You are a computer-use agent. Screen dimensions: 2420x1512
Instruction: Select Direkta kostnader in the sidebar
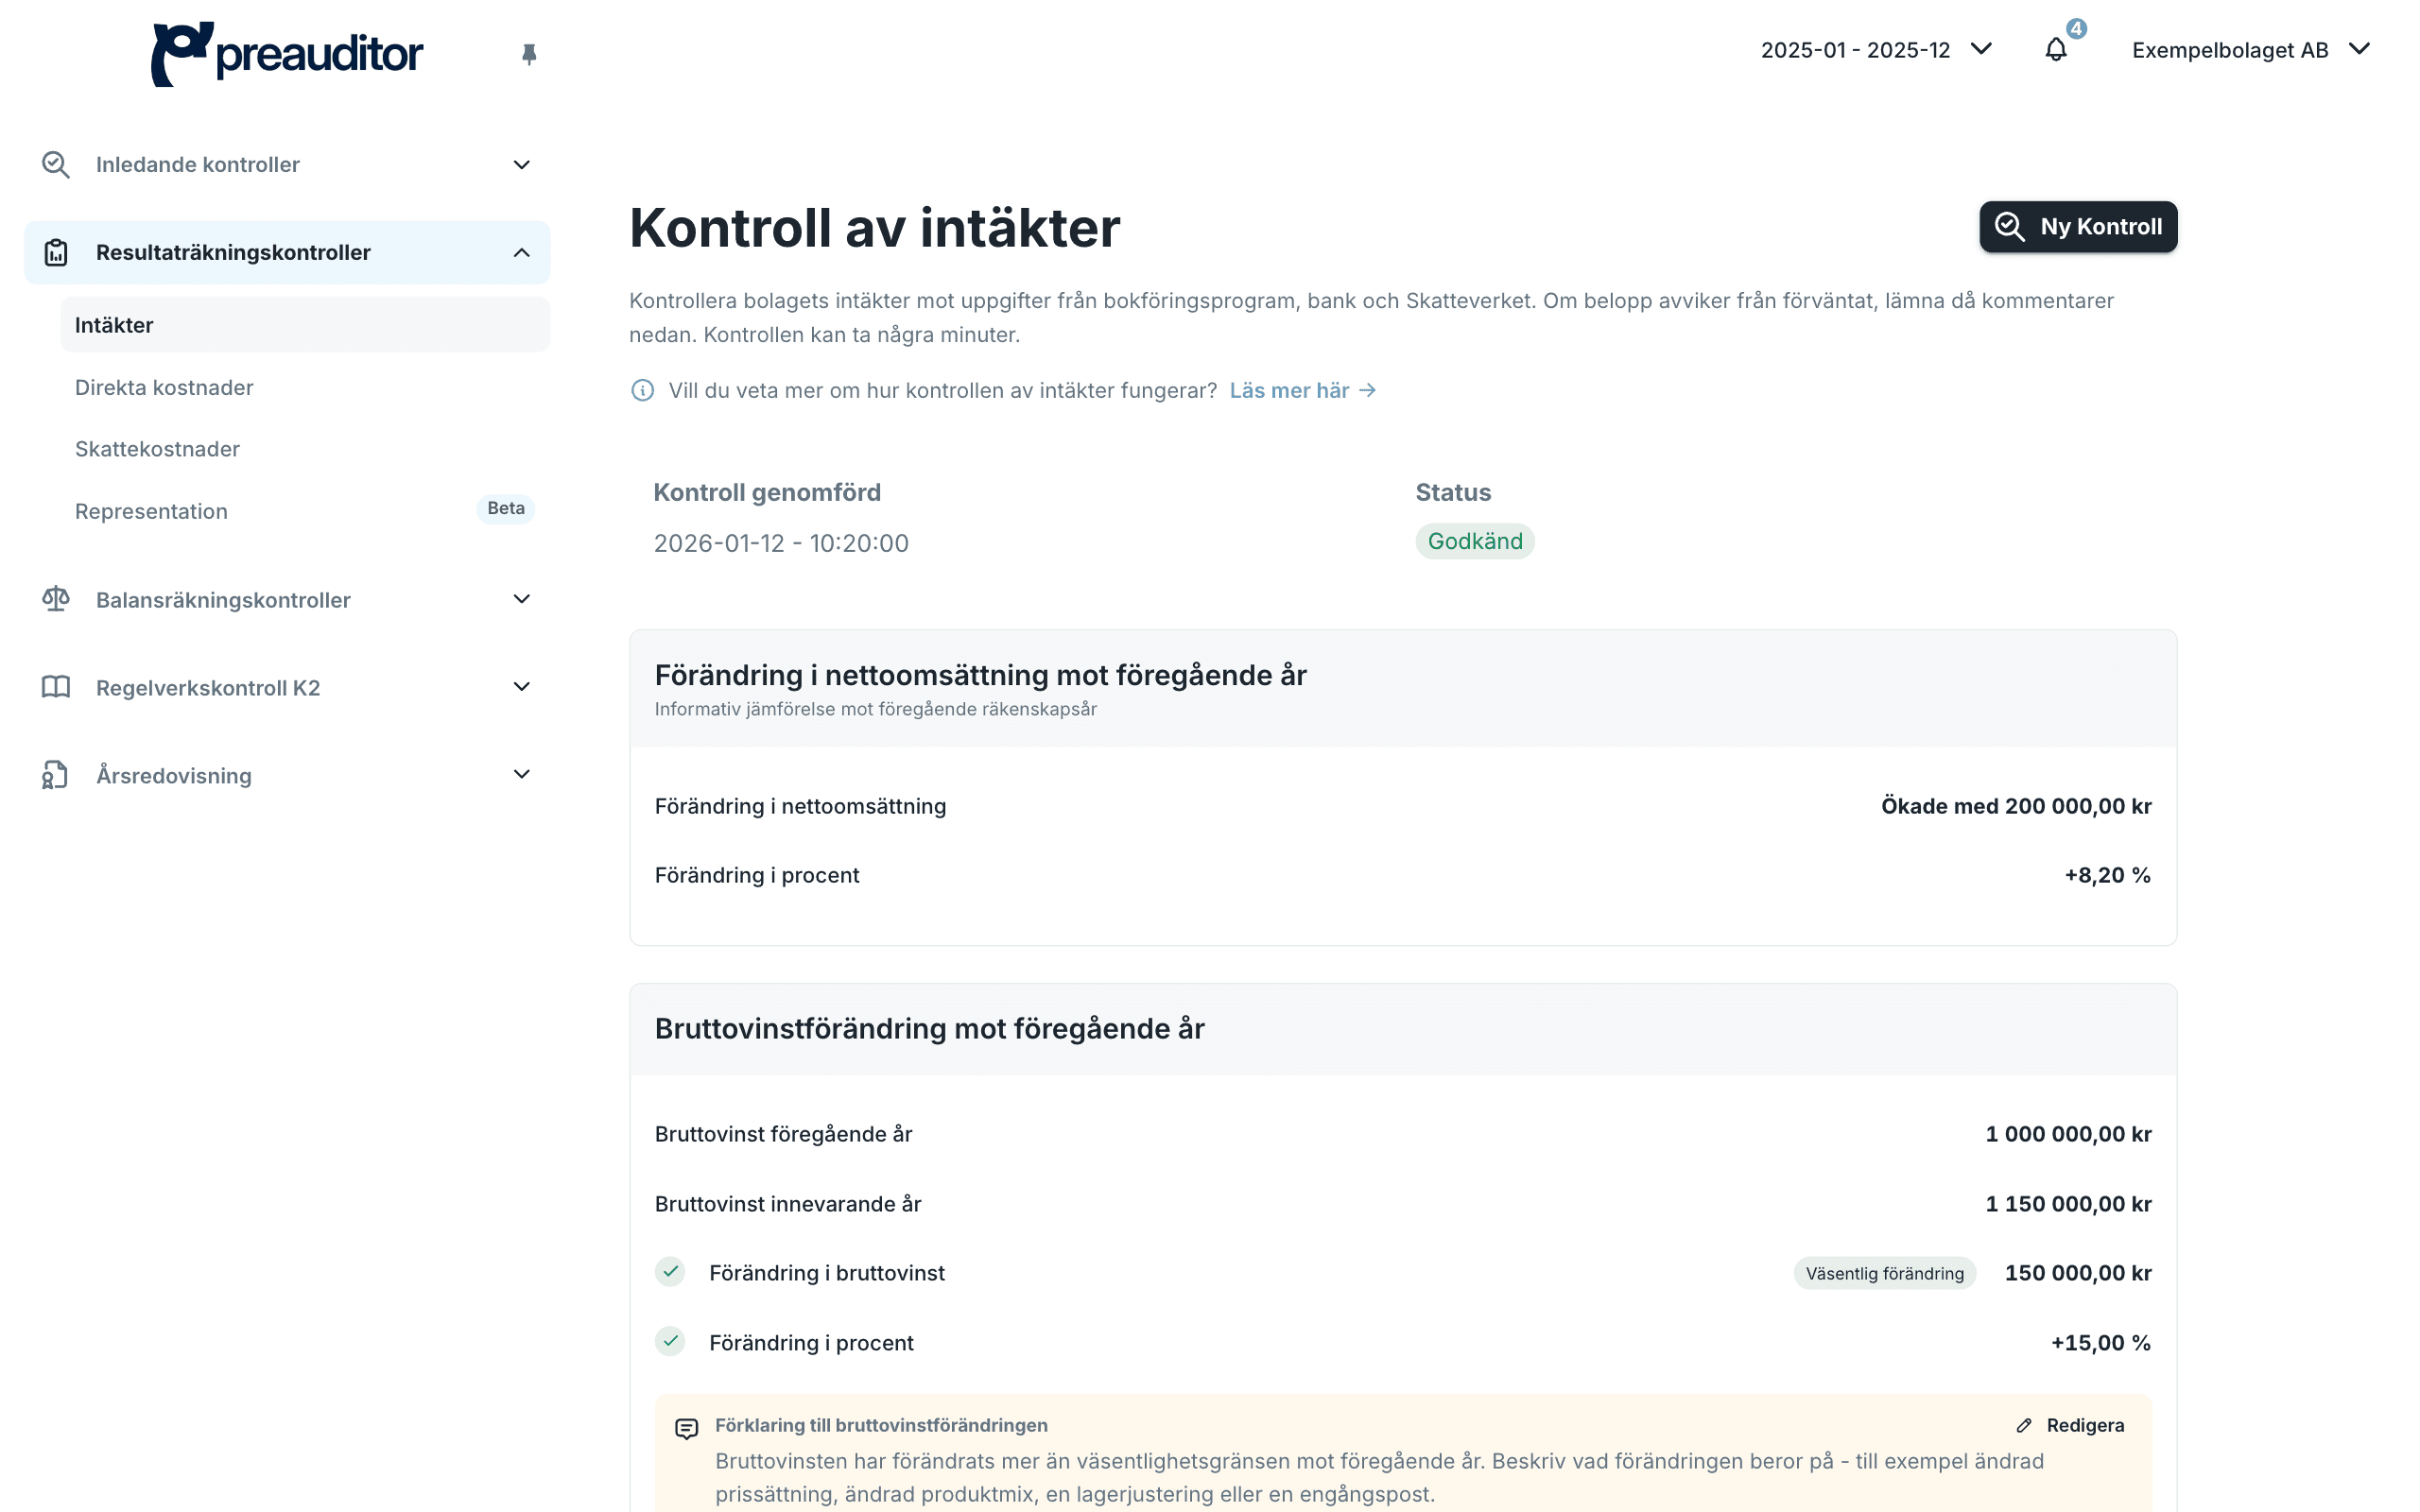pyautogui.click(x=164, y=387)
